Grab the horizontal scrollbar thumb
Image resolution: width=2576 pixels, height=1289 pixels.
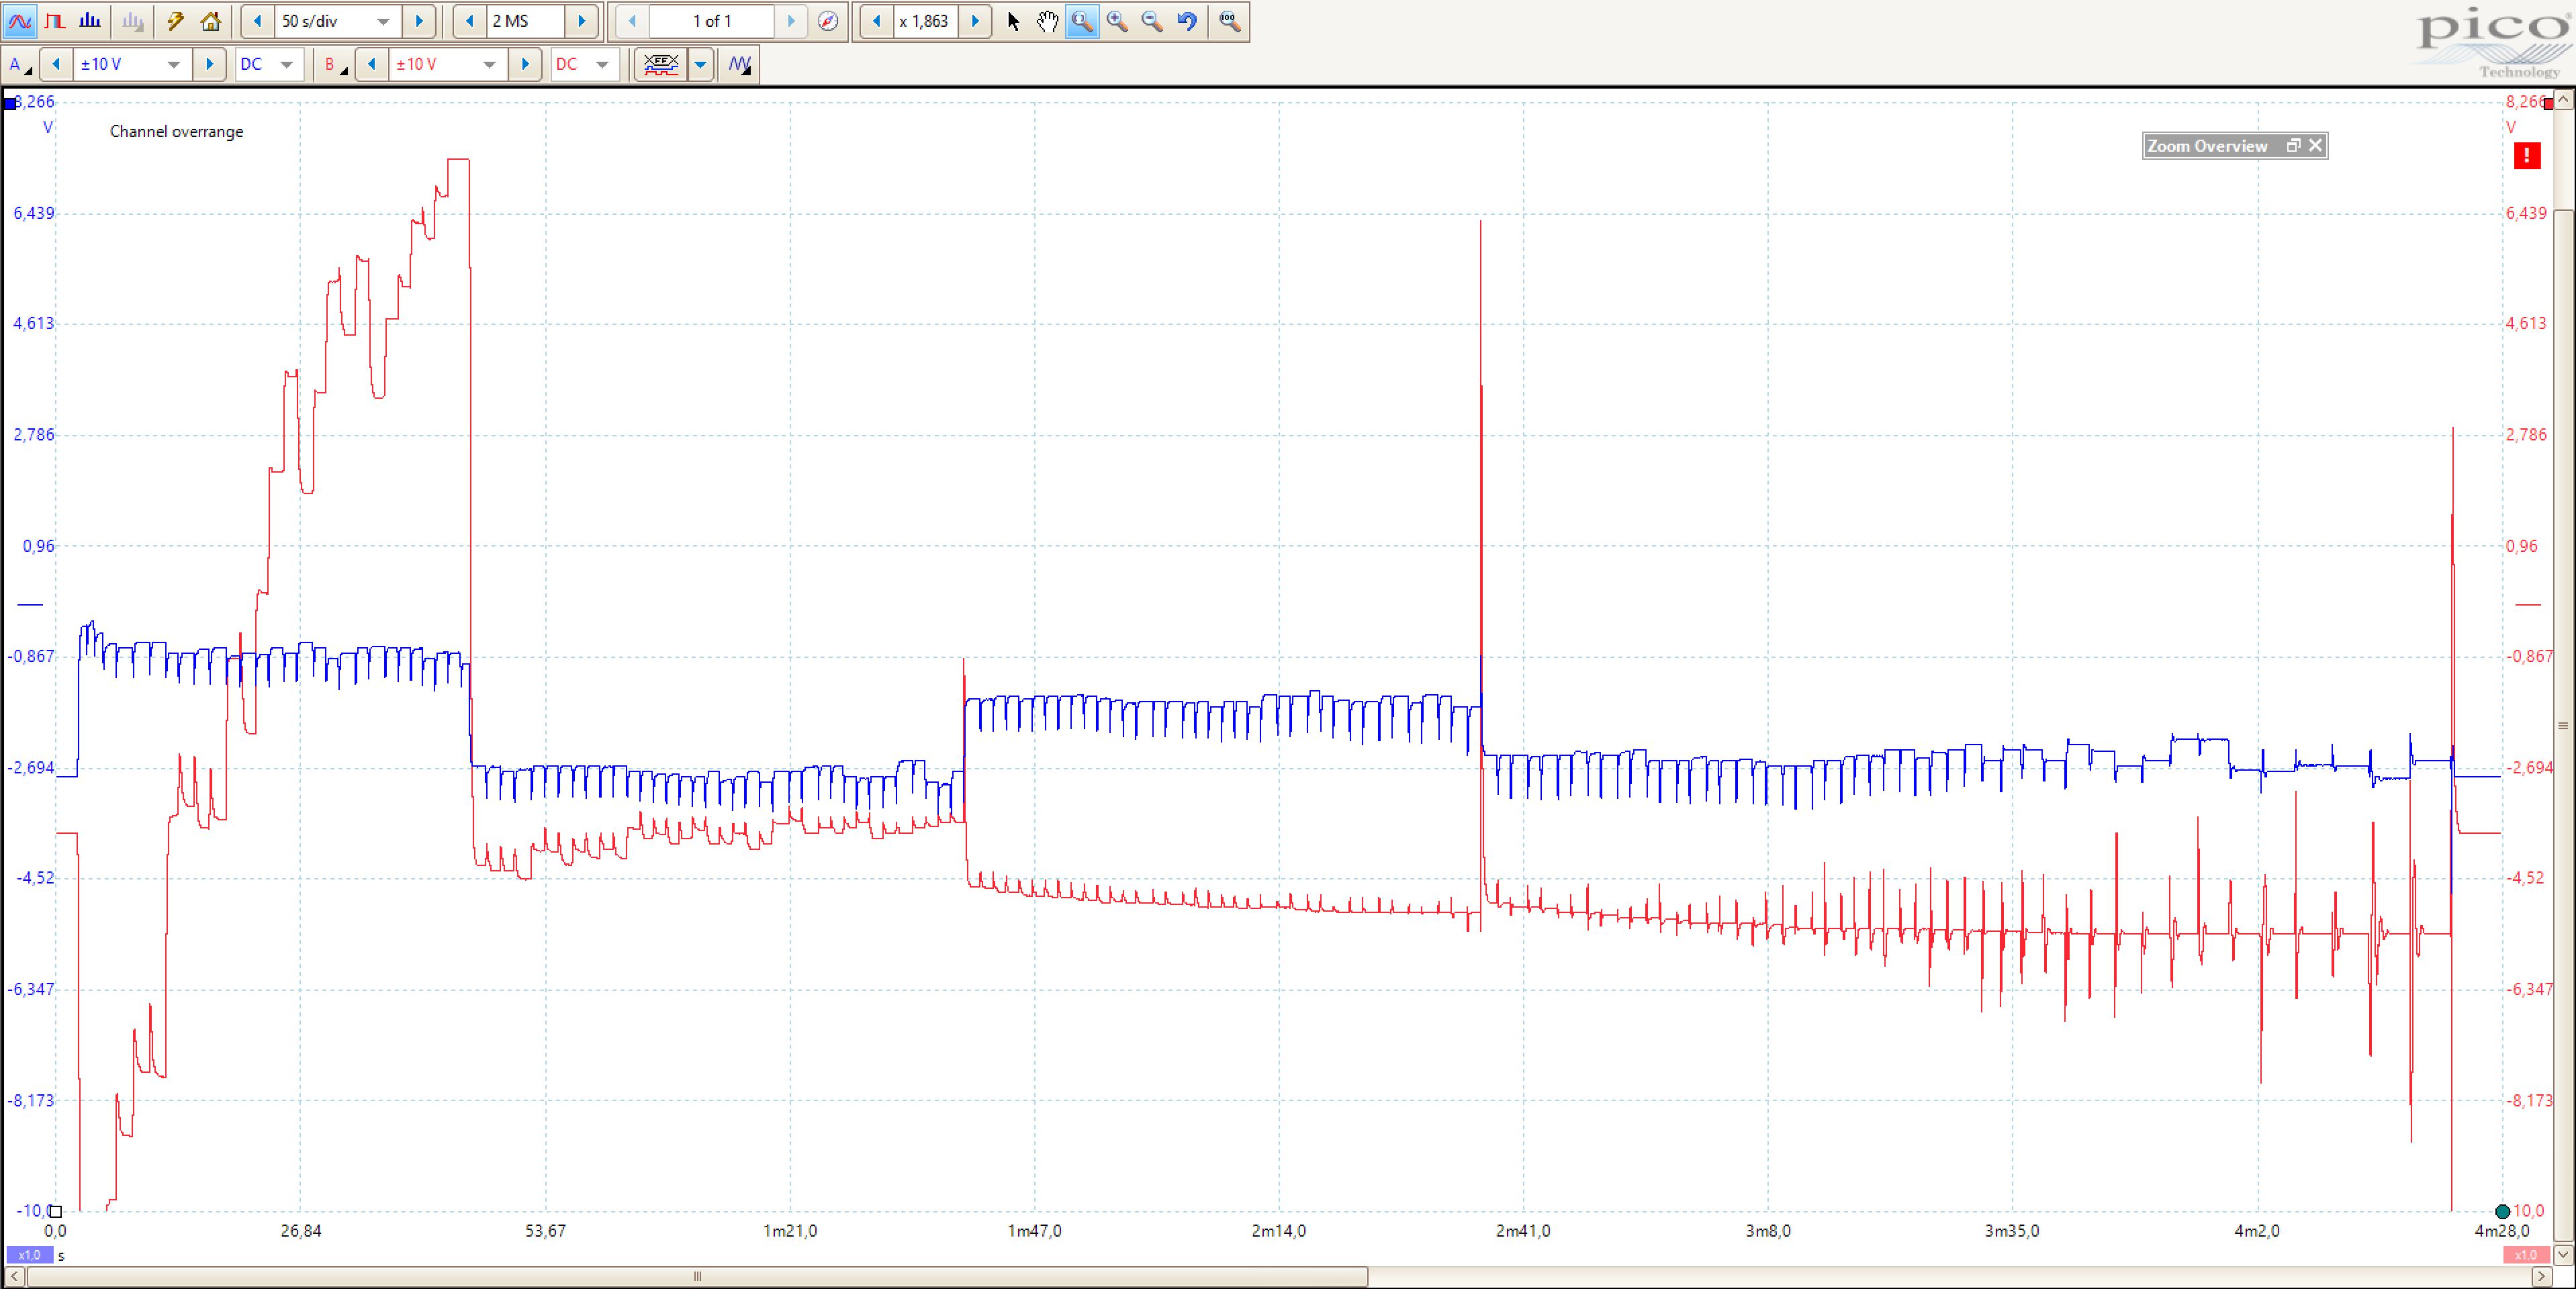tap(697, 1276)
